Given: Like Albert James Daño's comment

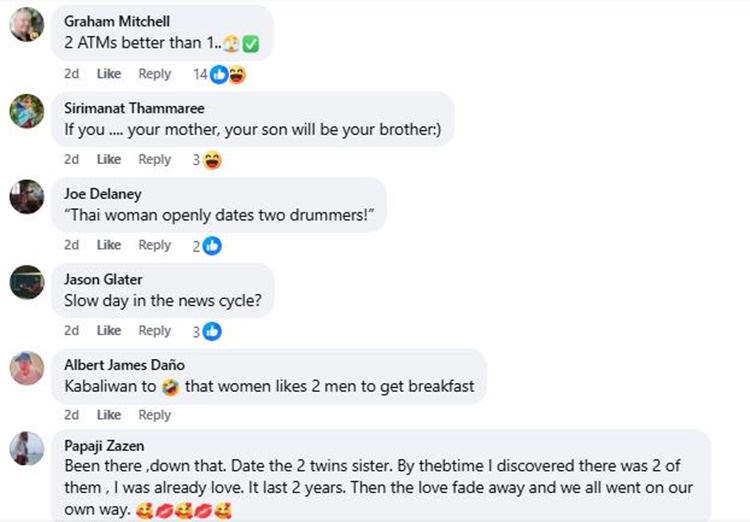Looking at the screenshot, I should click(109, 415).
